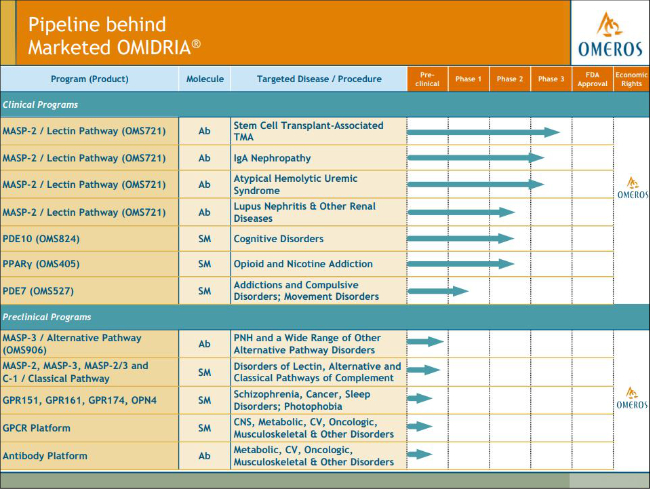Click 'SM' molecule in GPCR Platform row

click(x=205, y=428)
